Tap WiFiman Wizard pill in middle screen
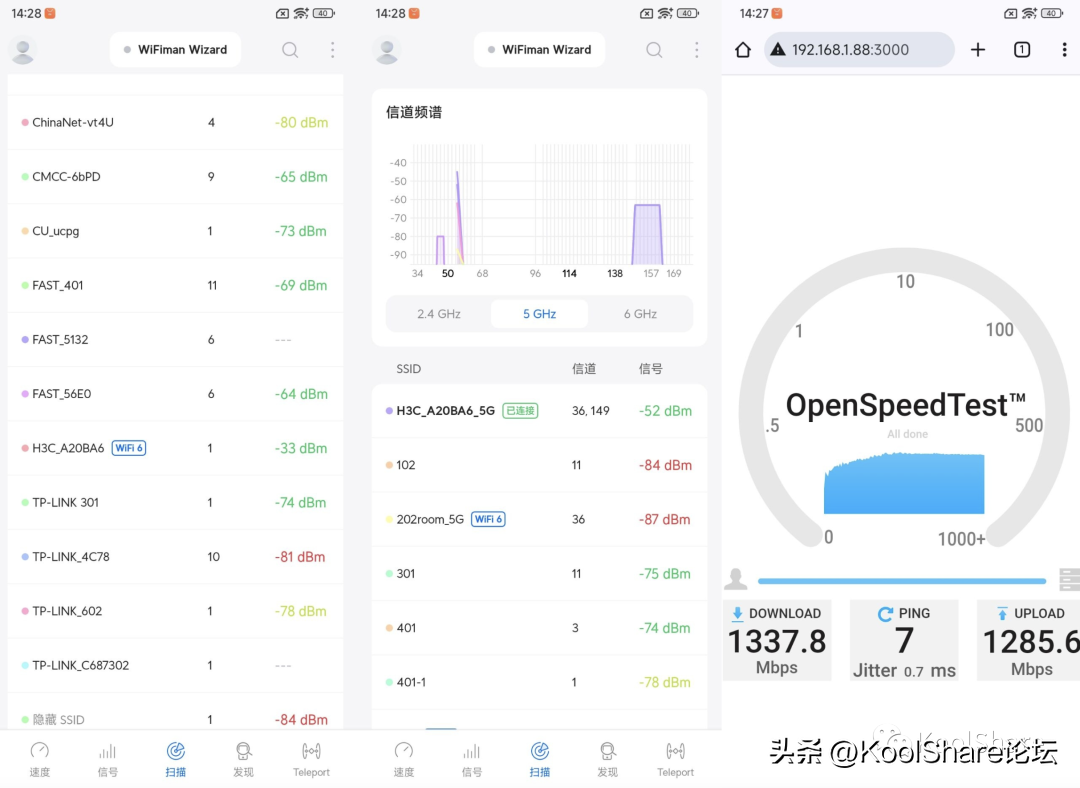This screenshot has height=788, width=1080. (x=539, y=50)
